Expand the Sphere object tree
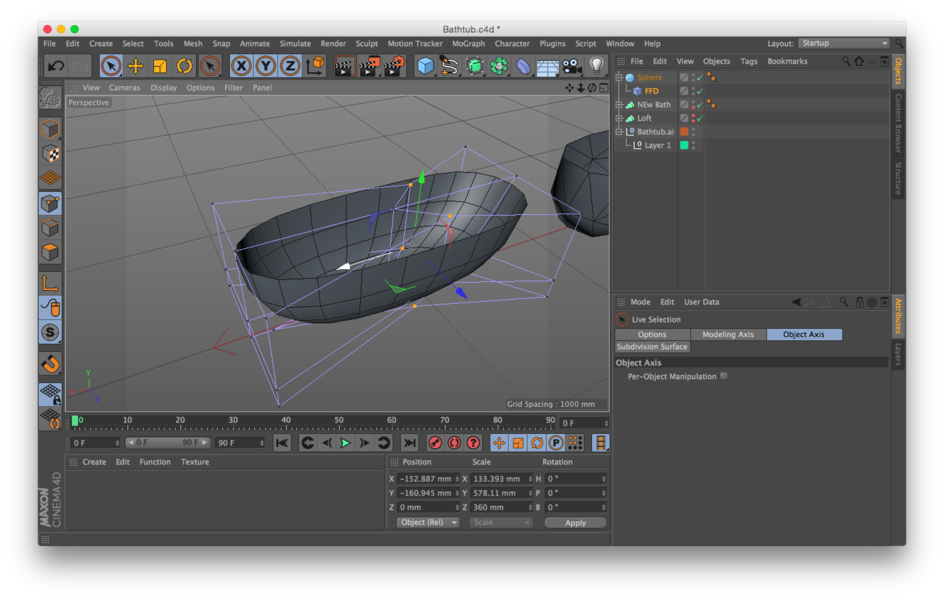The width and height of the screenshot is (944, 600). click(619, 78)
